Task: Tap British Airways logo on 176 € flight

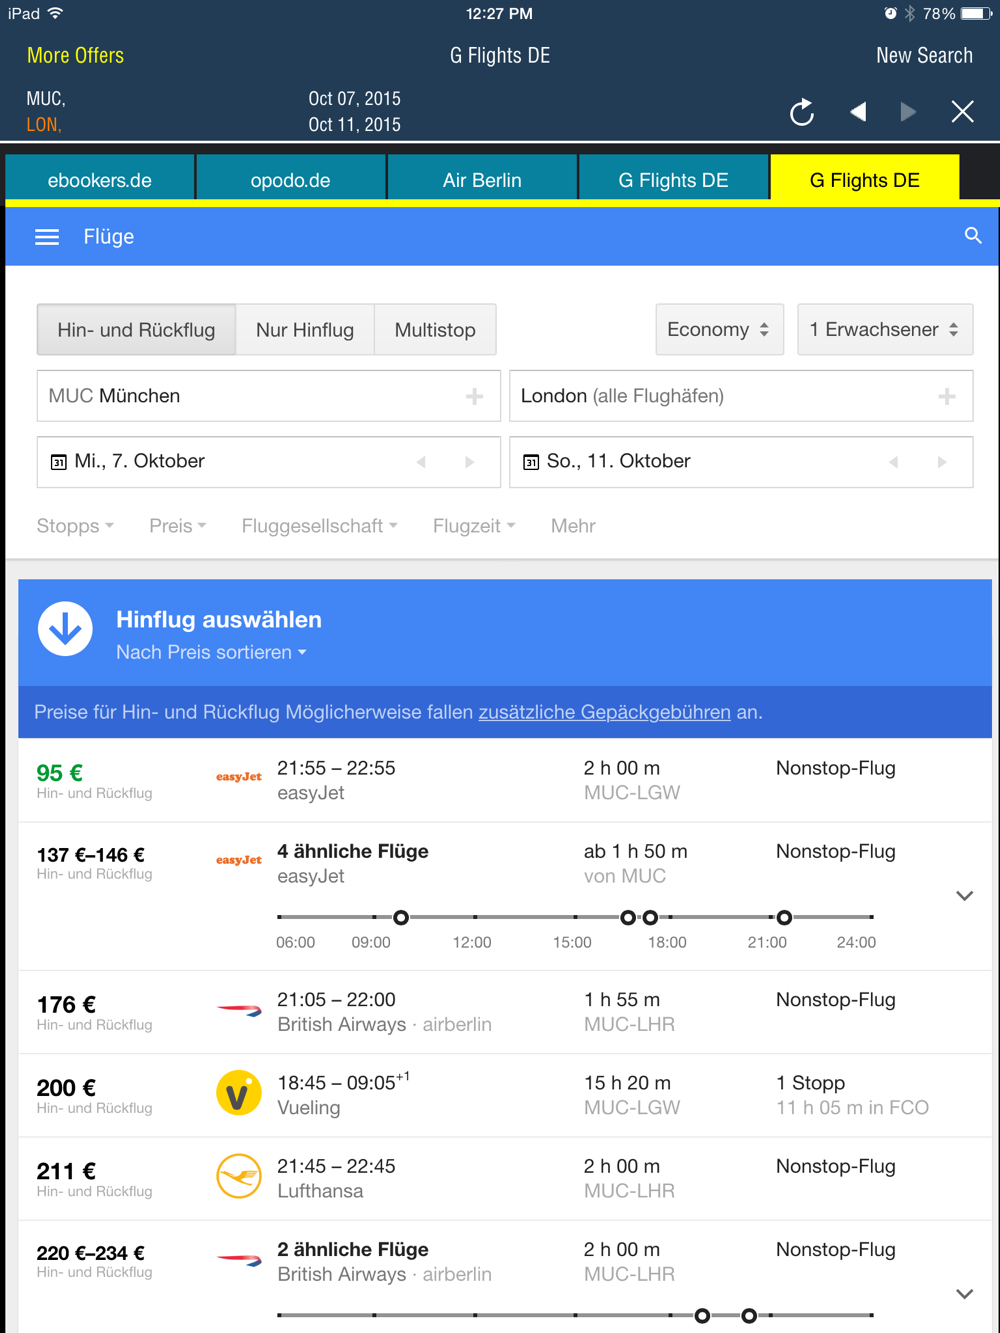Action: tap(239, 1010)
